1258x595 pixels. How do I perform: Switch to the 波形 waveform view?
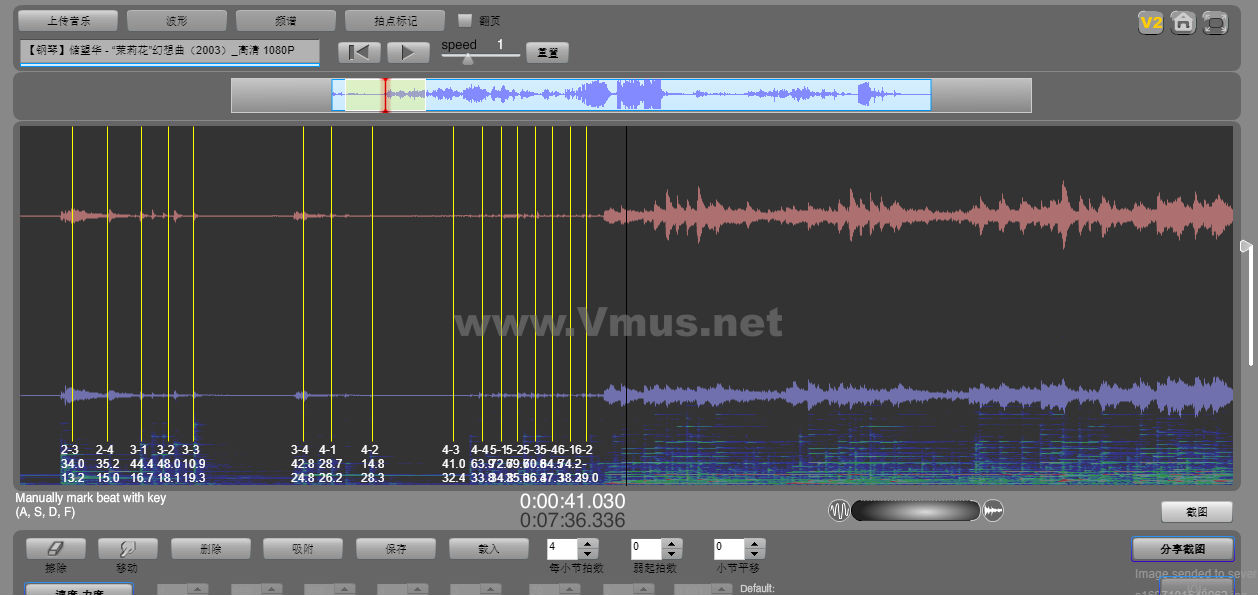(x=177, y=21)
